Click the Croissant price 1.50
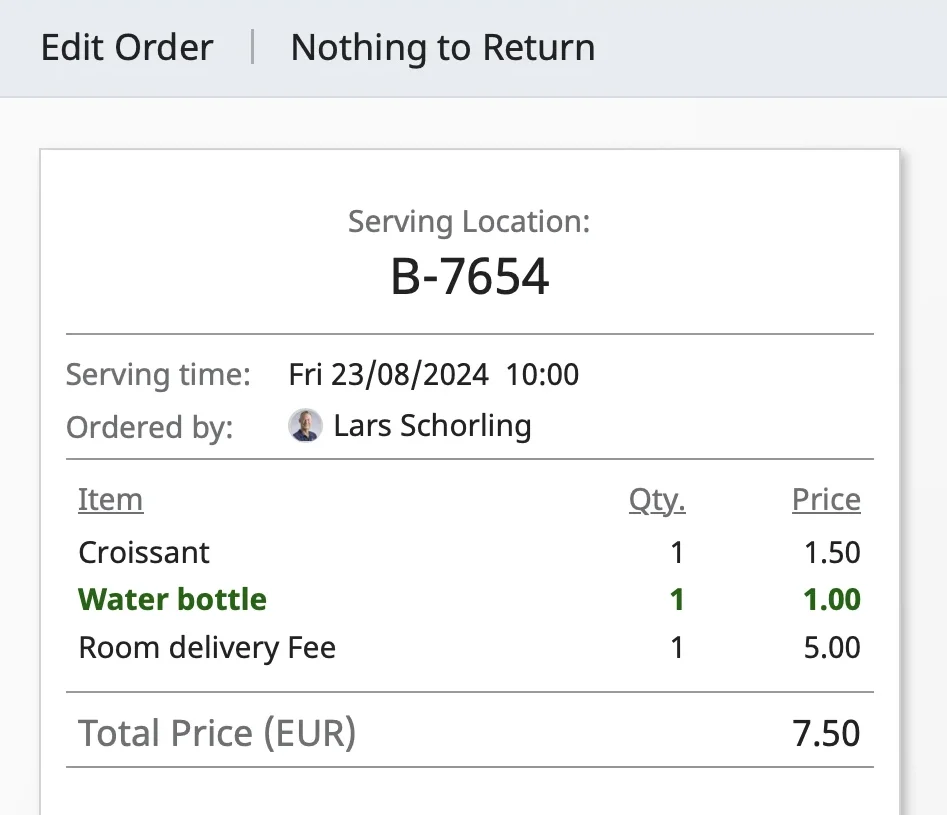Image resolution: width=947 pixels, height=815 pixels. 832,553
